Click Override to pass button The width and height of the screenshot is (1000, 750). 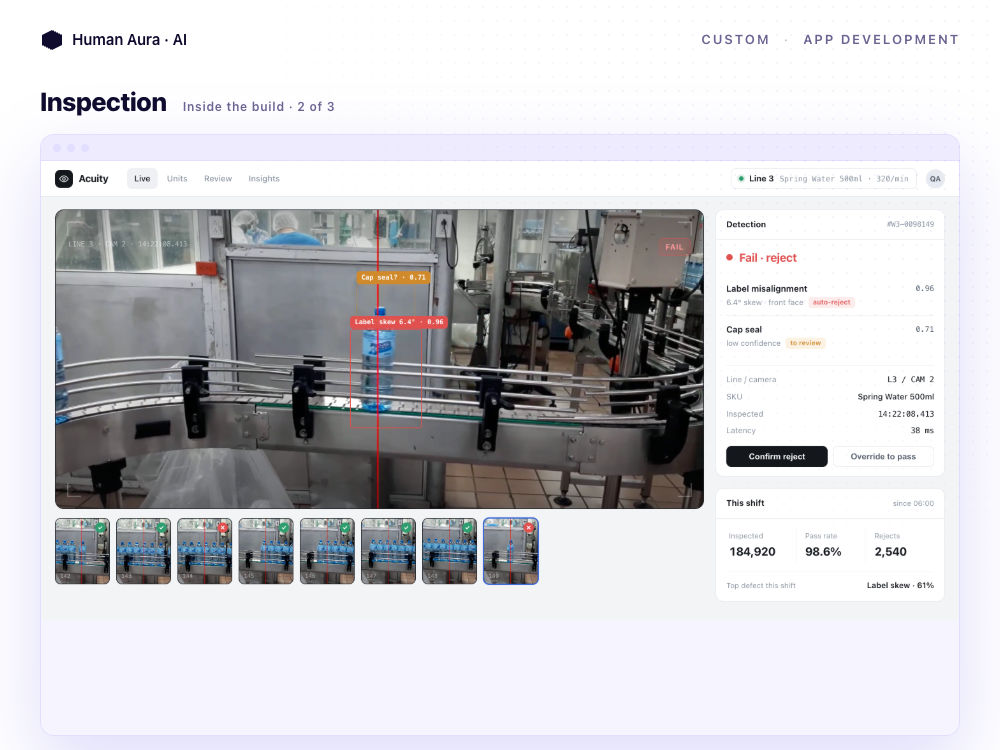pos(883,457)
